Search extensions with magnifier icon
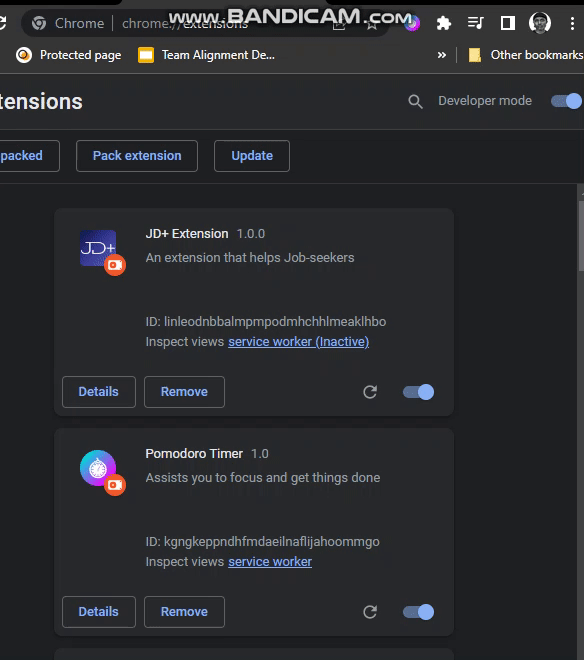 coord(415,101)
